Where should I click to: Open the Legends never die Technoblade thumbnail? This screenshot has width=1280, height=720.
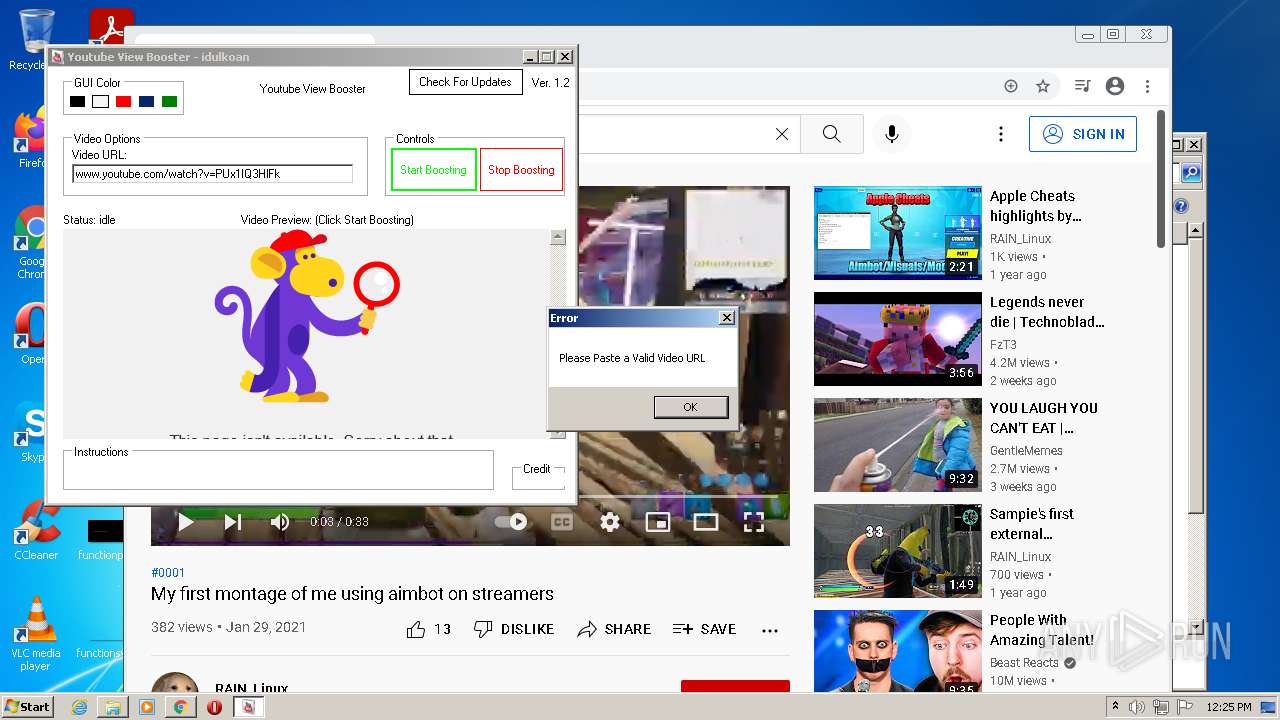[x=898, y=339]
